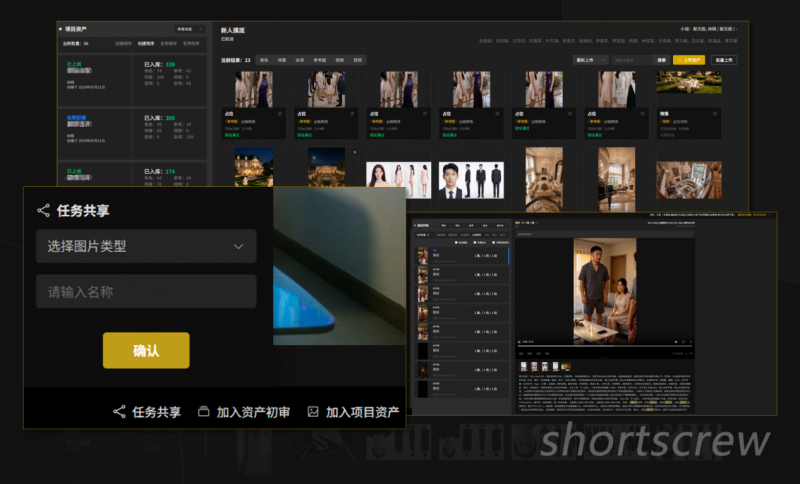Select the 角色 filter tab
This screenshot has height=484, width=800.
tap(264, 60)
